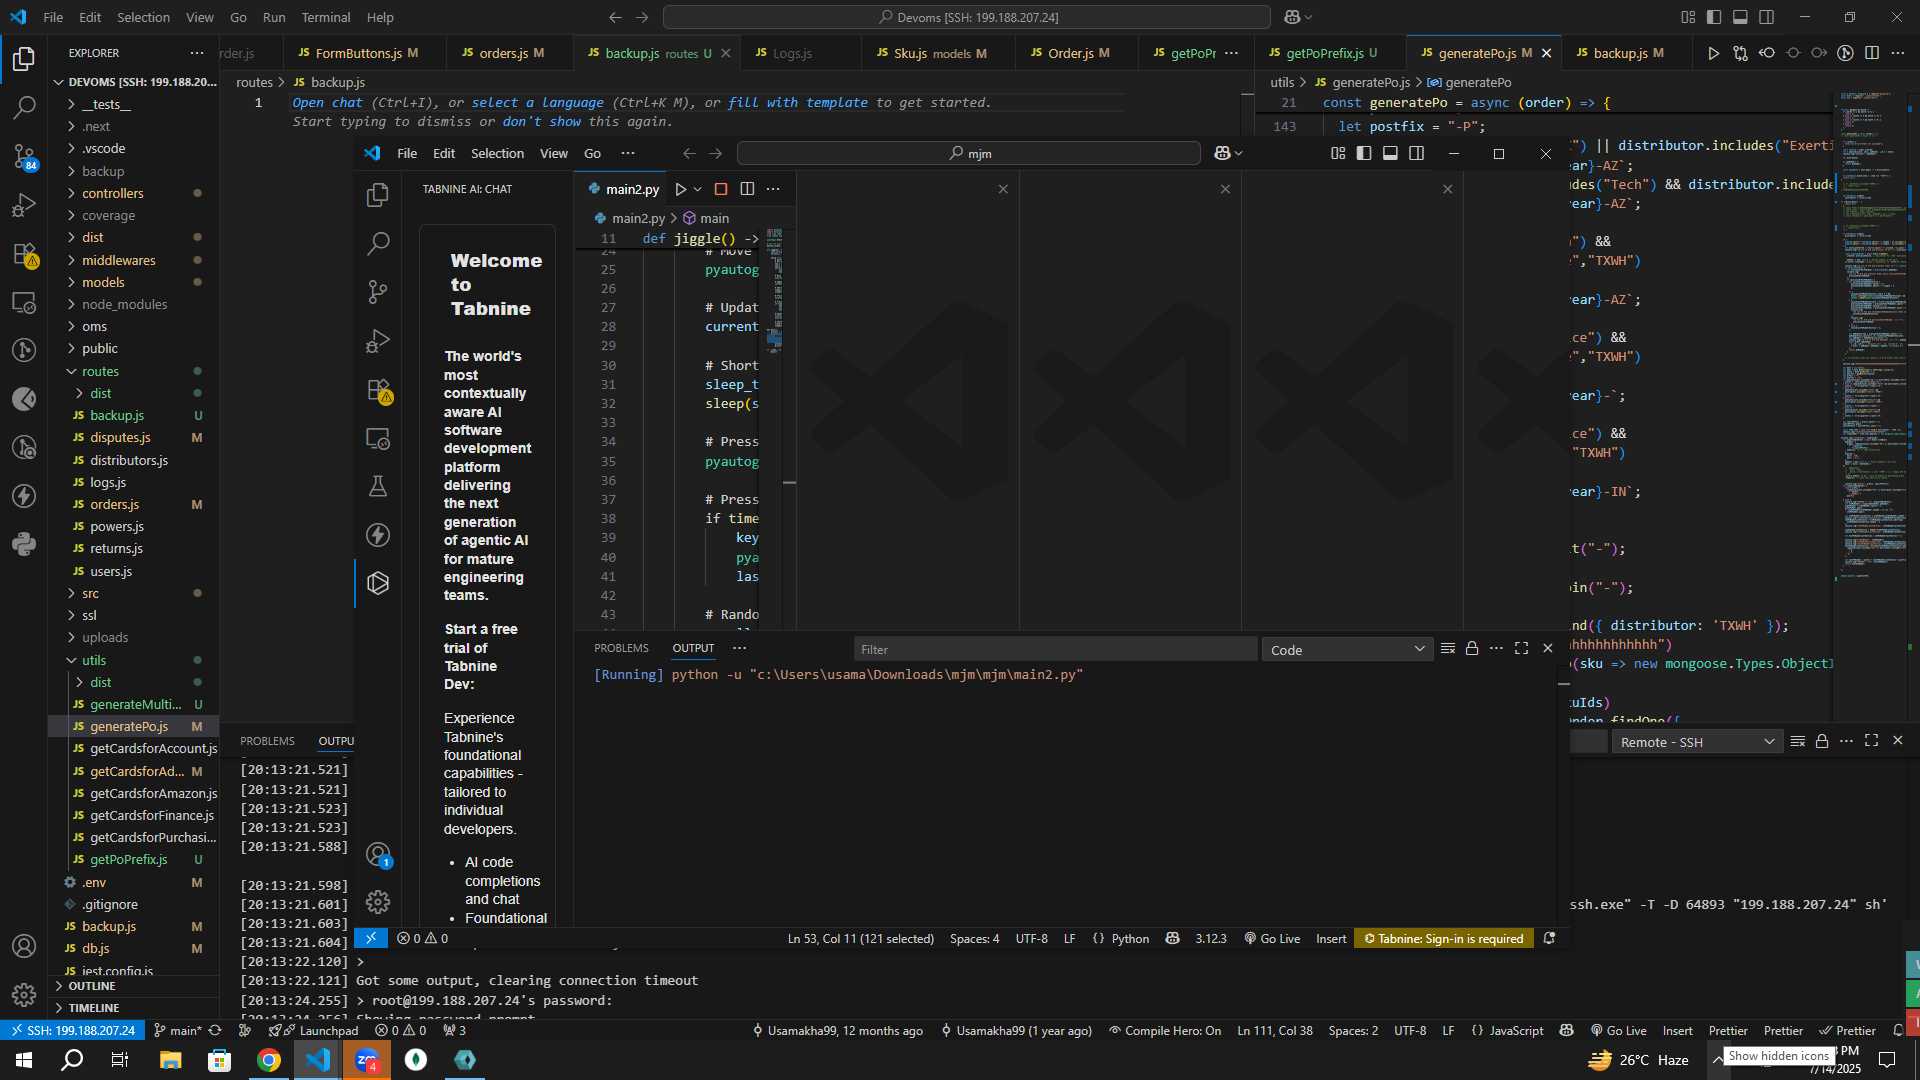Toggle bottom panel in mjm title bar
This screenshot has height=1080, width=1920.
pyautogui.click(x=1390, y=153)
